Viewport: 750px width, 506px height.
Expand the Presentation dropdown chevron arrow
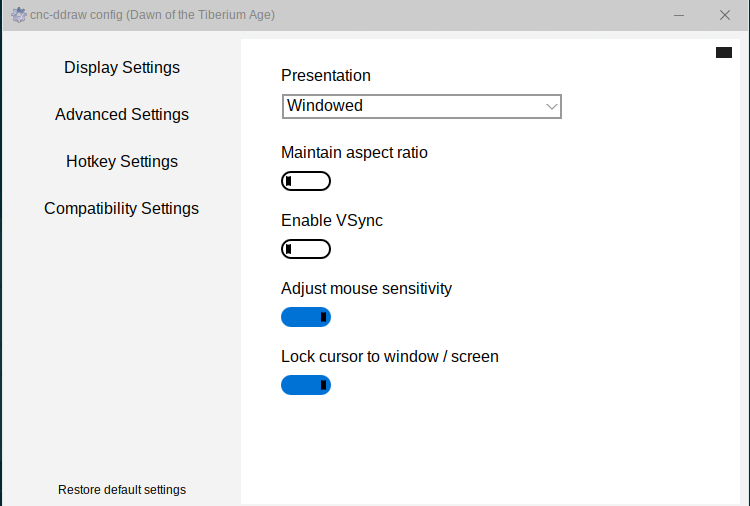[x=551, y=107]
